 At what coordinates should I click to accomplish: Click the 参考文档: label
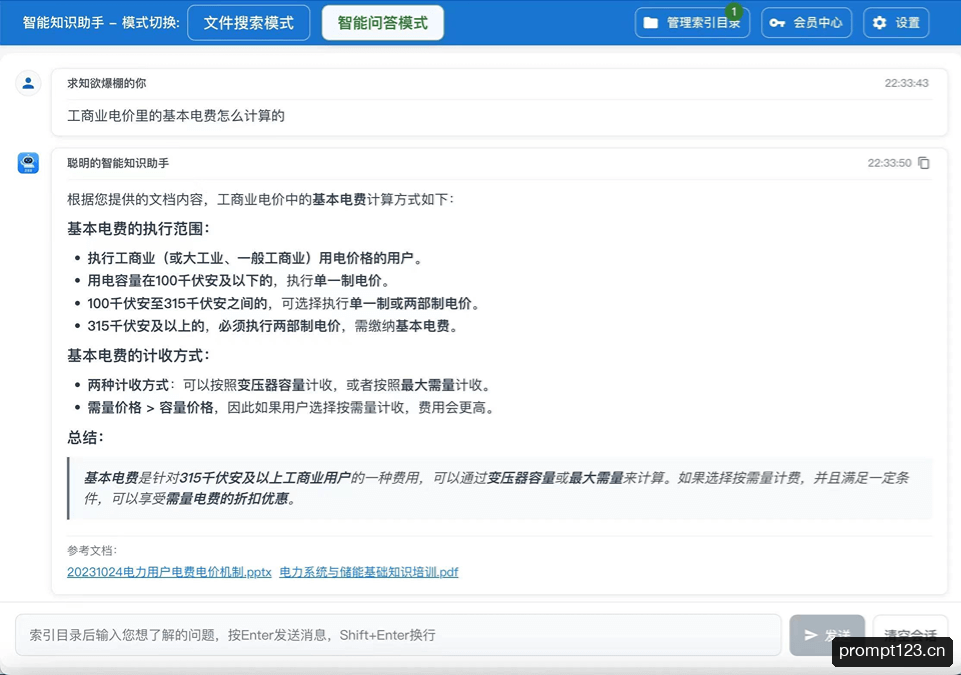pos(92,551)
